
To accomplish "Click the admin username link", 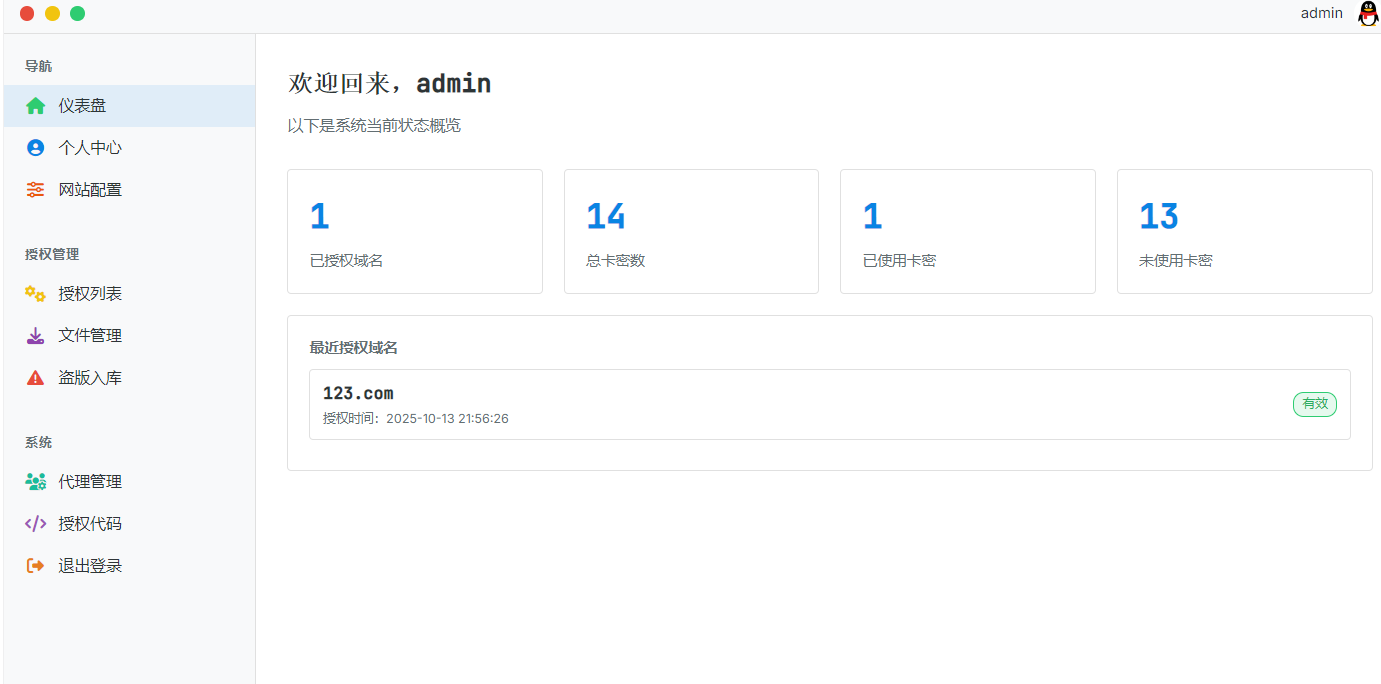I will click(1321, 13).
